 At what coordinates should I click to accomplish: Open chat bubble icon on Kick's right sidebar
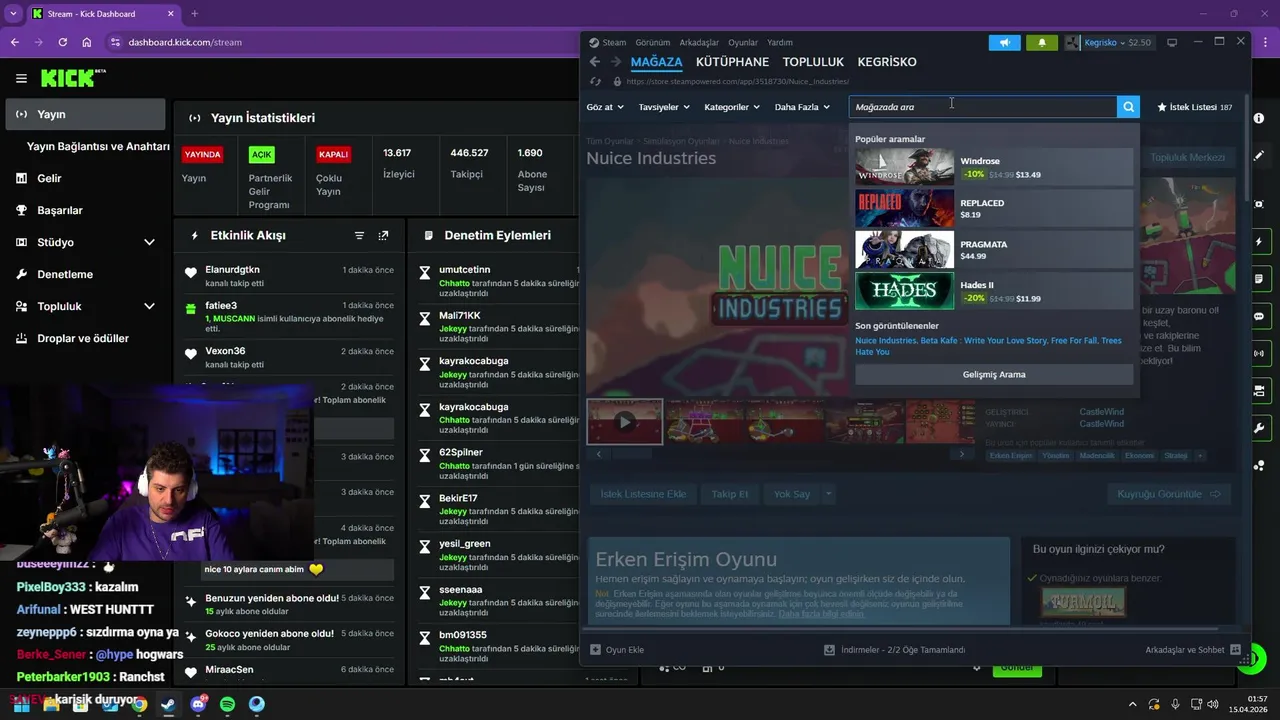(x=1258, y=316)
